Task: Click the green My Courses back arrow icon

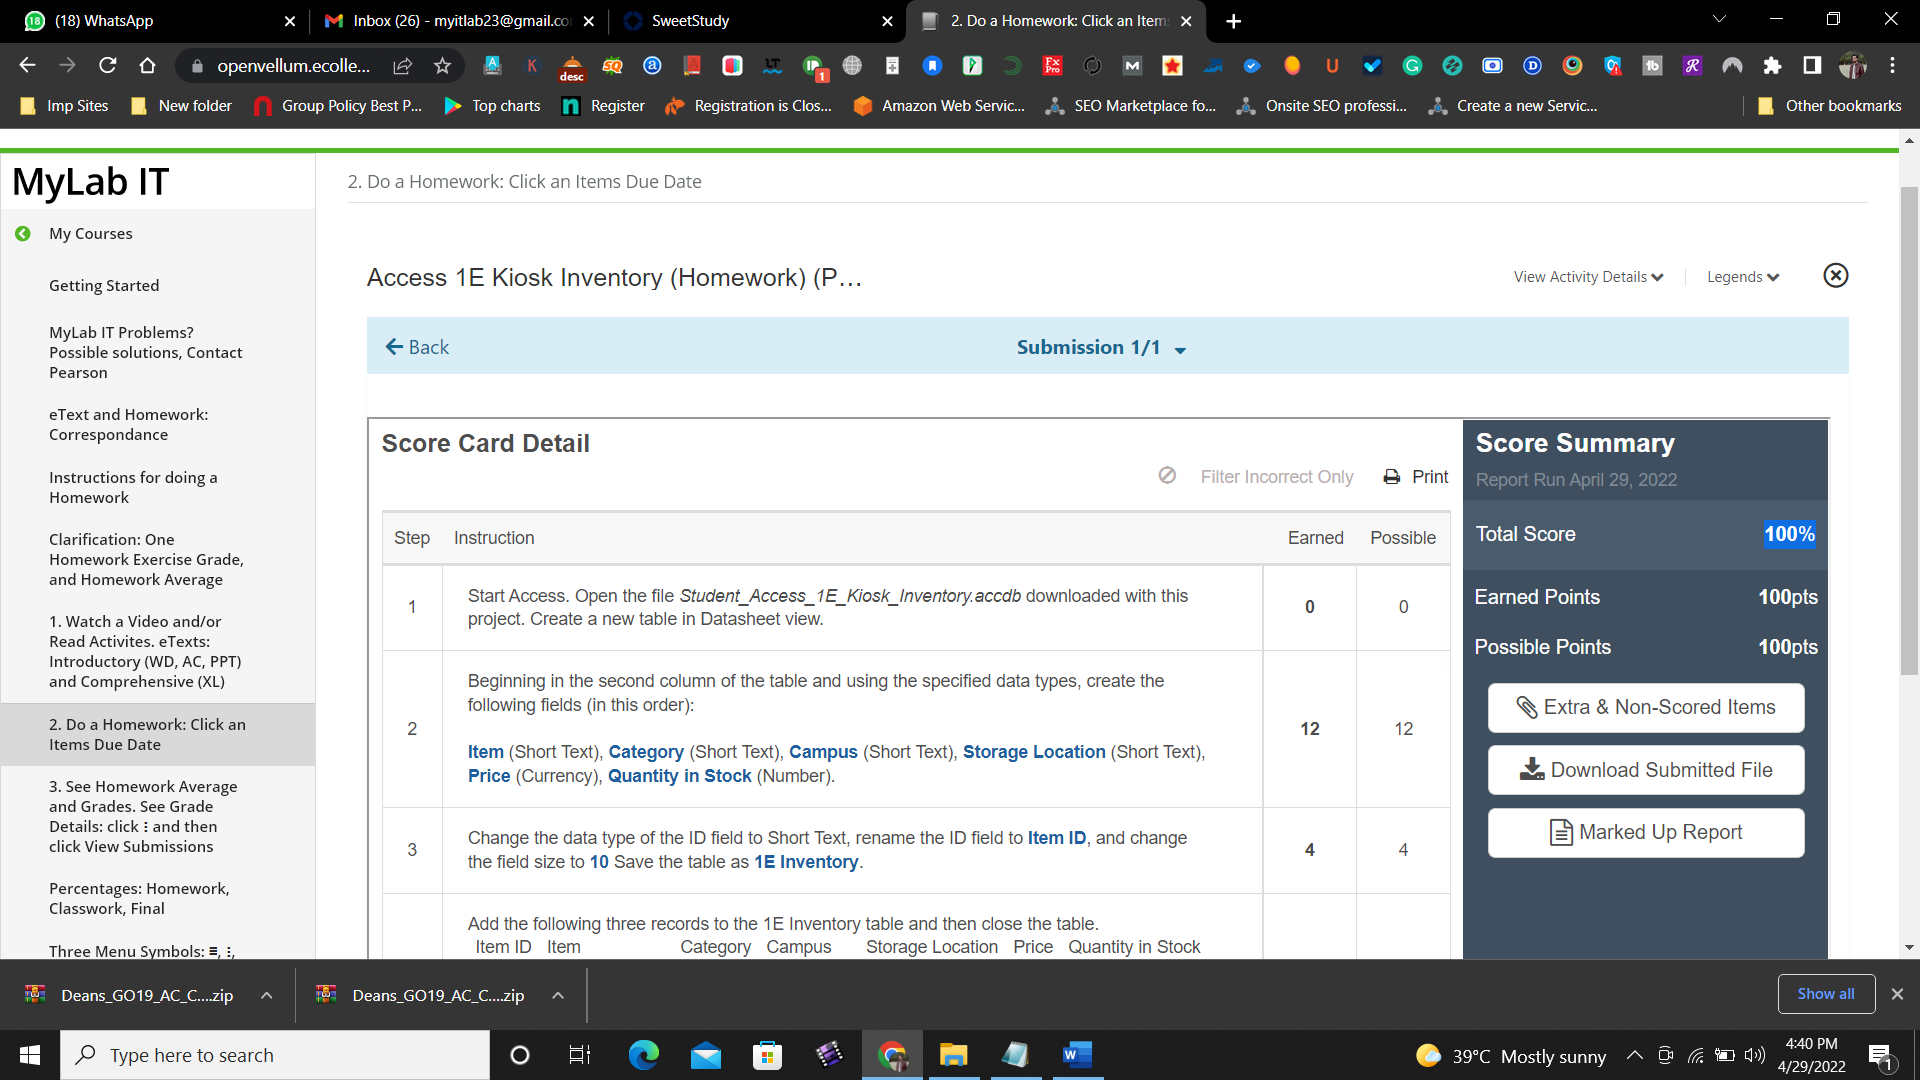Action: click(x=23, y=234)
